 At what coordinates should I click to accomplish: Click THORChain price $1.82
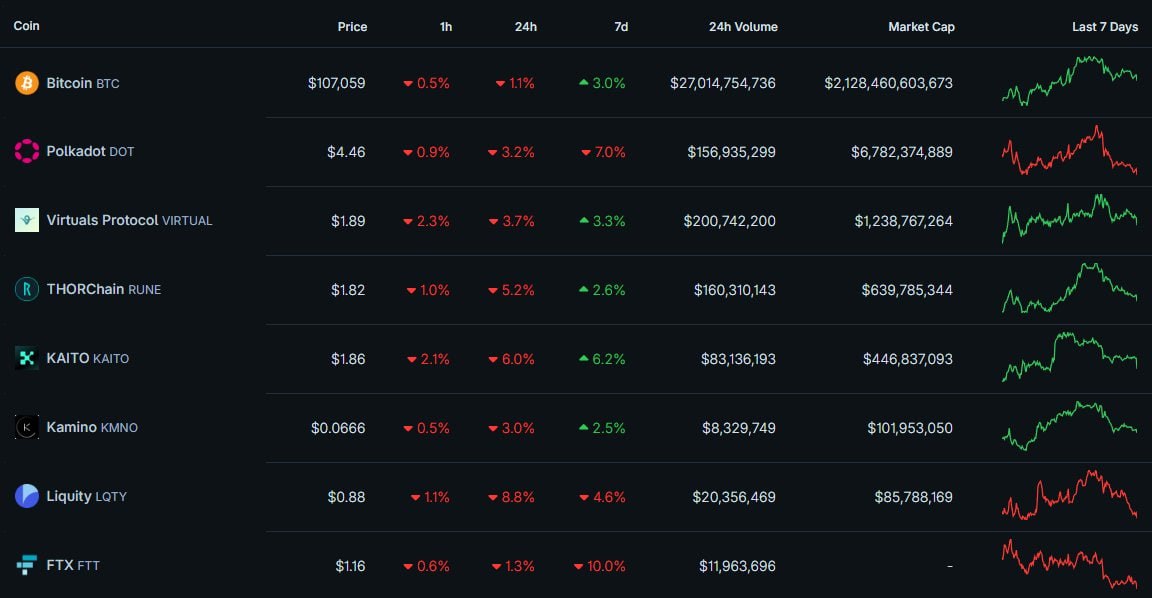tap(348, 290)
